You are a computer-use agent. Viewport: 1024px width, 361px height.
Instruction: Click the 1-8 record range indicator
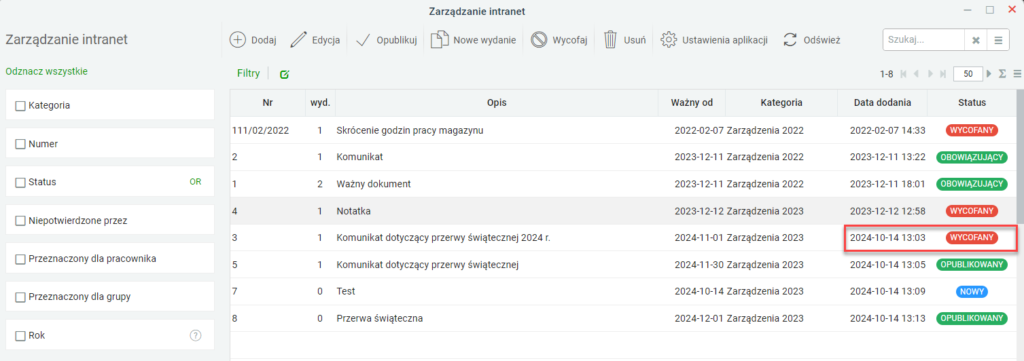(x=886, y=74)
